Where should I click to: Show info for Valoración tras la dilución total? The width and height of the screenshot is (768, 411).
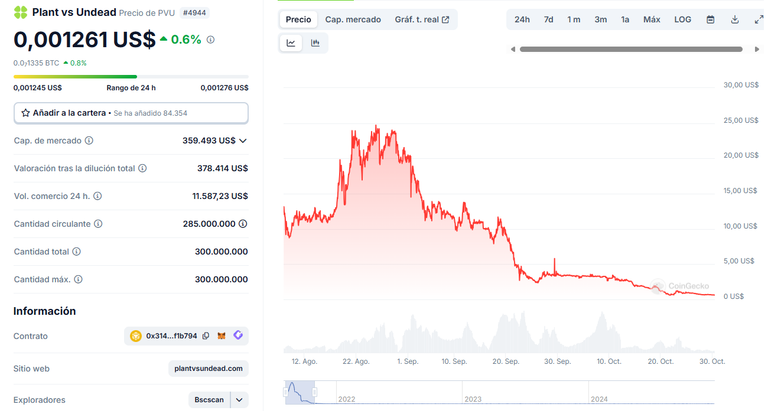(143, 168)
